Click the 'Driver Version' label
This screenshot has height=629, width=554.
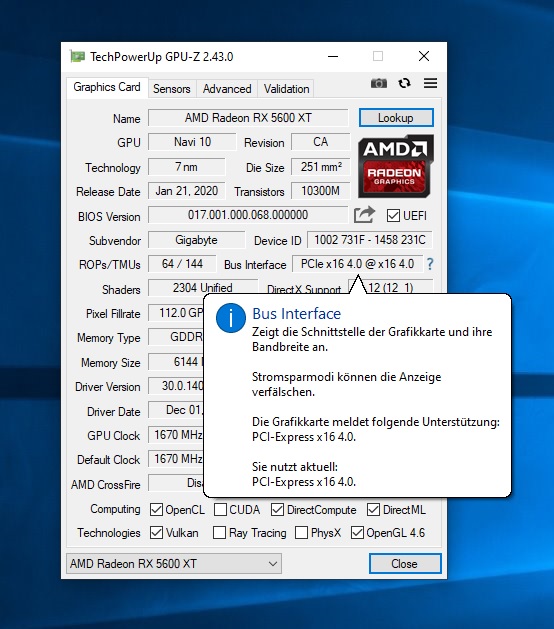[108, 387]
